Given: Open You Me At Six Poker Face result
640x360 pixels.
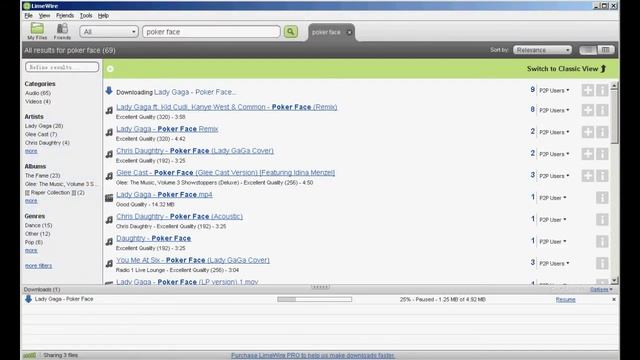Looking at the screenshot, I should click(193, 260).
